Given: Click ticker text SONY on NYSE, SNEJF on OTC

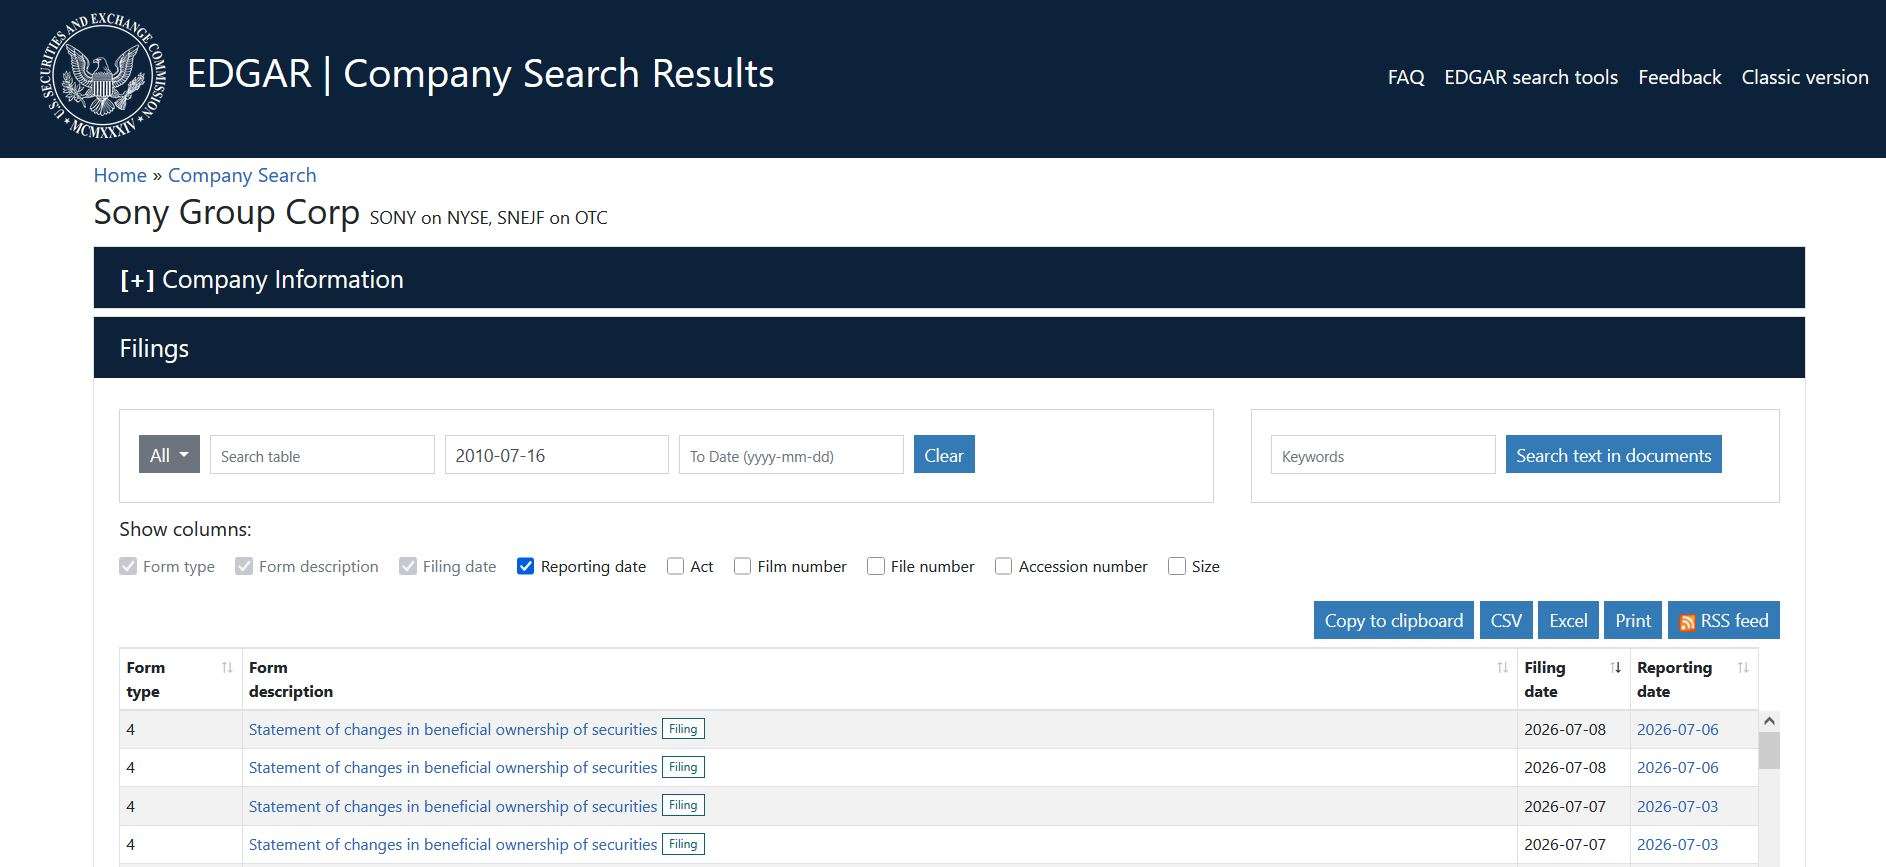Looking at the screenshot, I should (488, 218).
